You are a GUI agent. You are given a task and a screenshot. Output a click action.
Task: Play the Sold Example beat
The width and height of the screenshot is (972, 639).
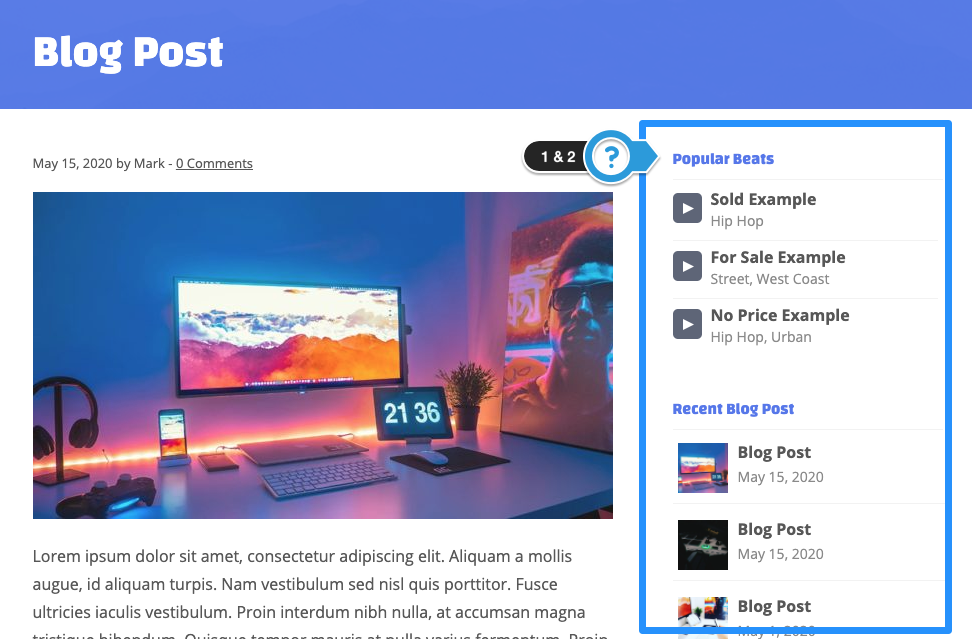click(687, 208)
